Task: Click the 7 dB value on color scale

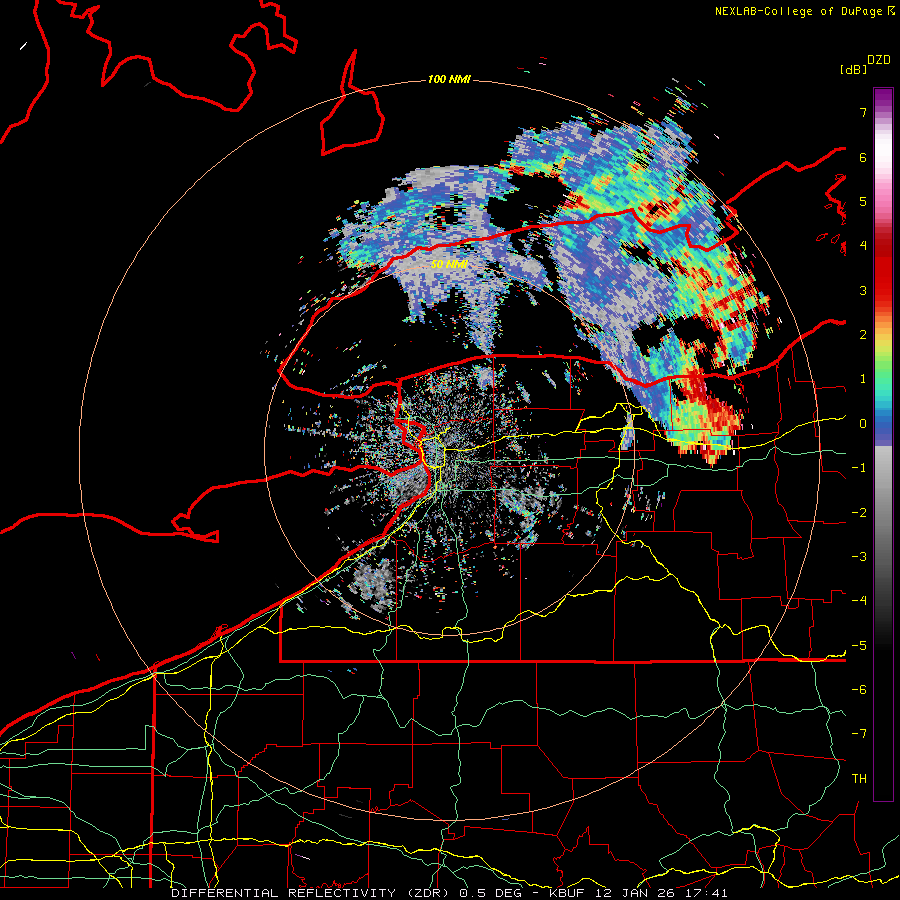Action: pos(863,112)
